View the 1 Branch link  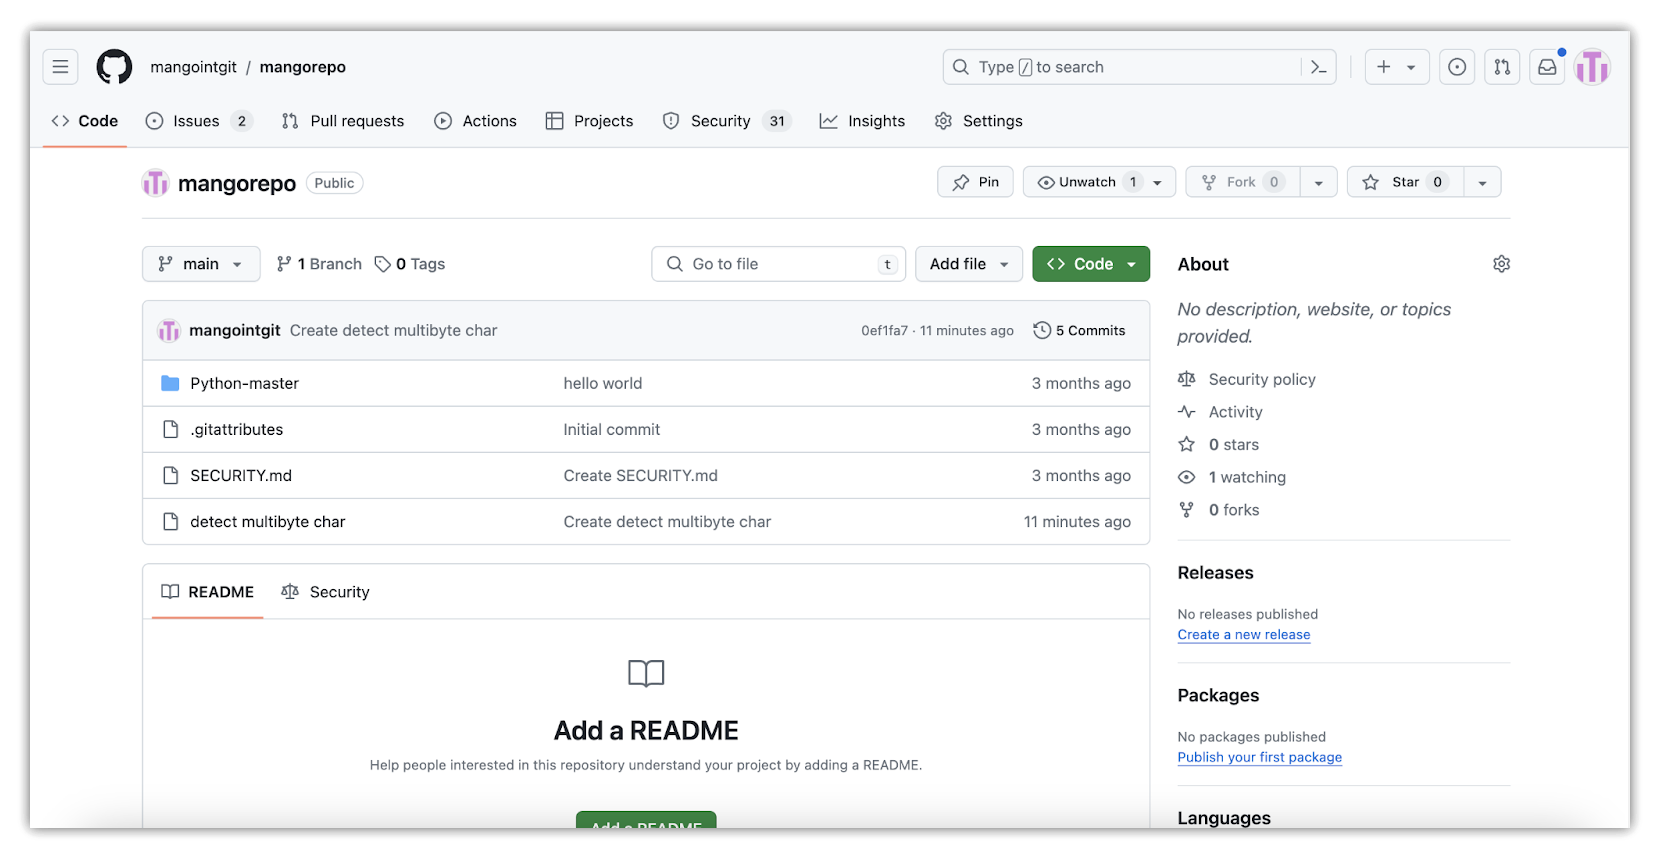click(319, 264)
